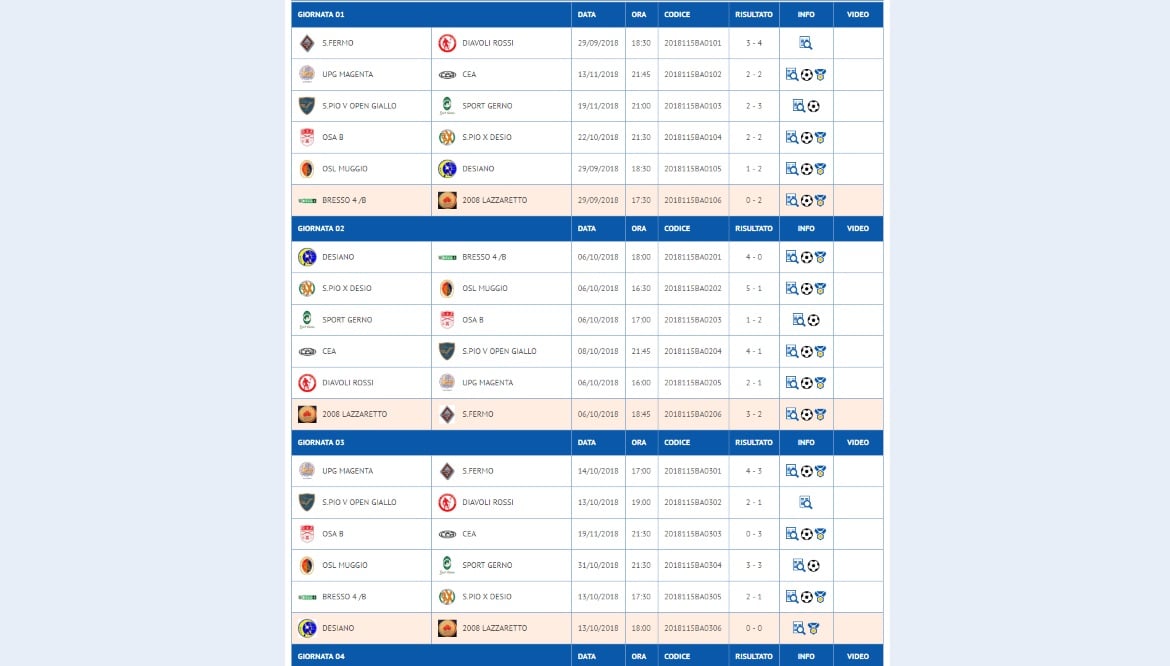1170x666 pixels.
Task: Click medal icon for OSA B vs S.Pio X Desio
Action: (x=820, y=137)
